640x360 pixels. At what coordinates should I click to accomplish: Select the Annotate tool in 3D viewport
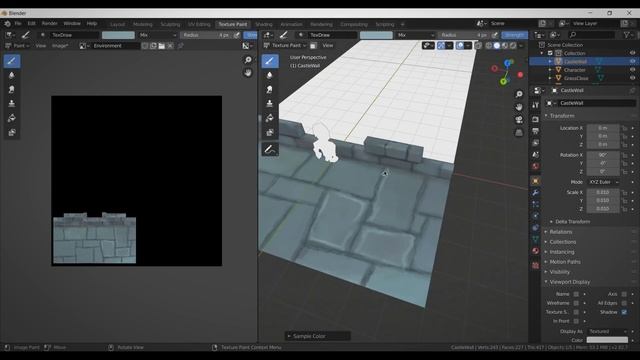(270, 149)
